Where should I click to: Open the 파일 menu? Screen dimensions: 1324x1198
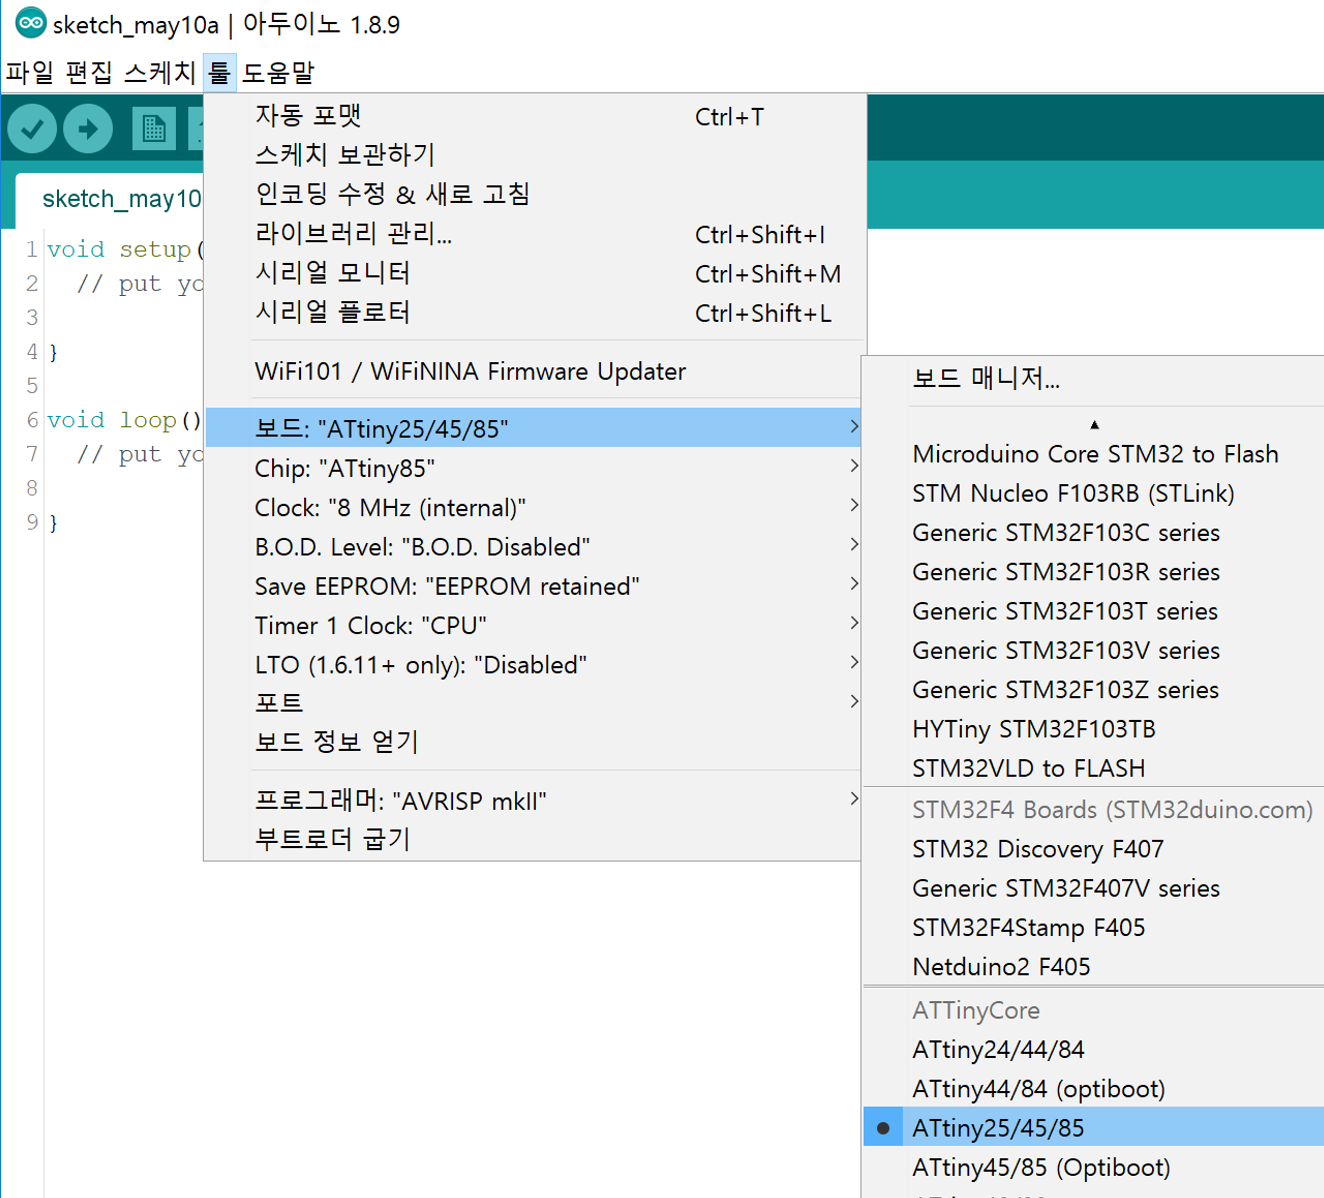pyautogui.click(x=30, y=73)
